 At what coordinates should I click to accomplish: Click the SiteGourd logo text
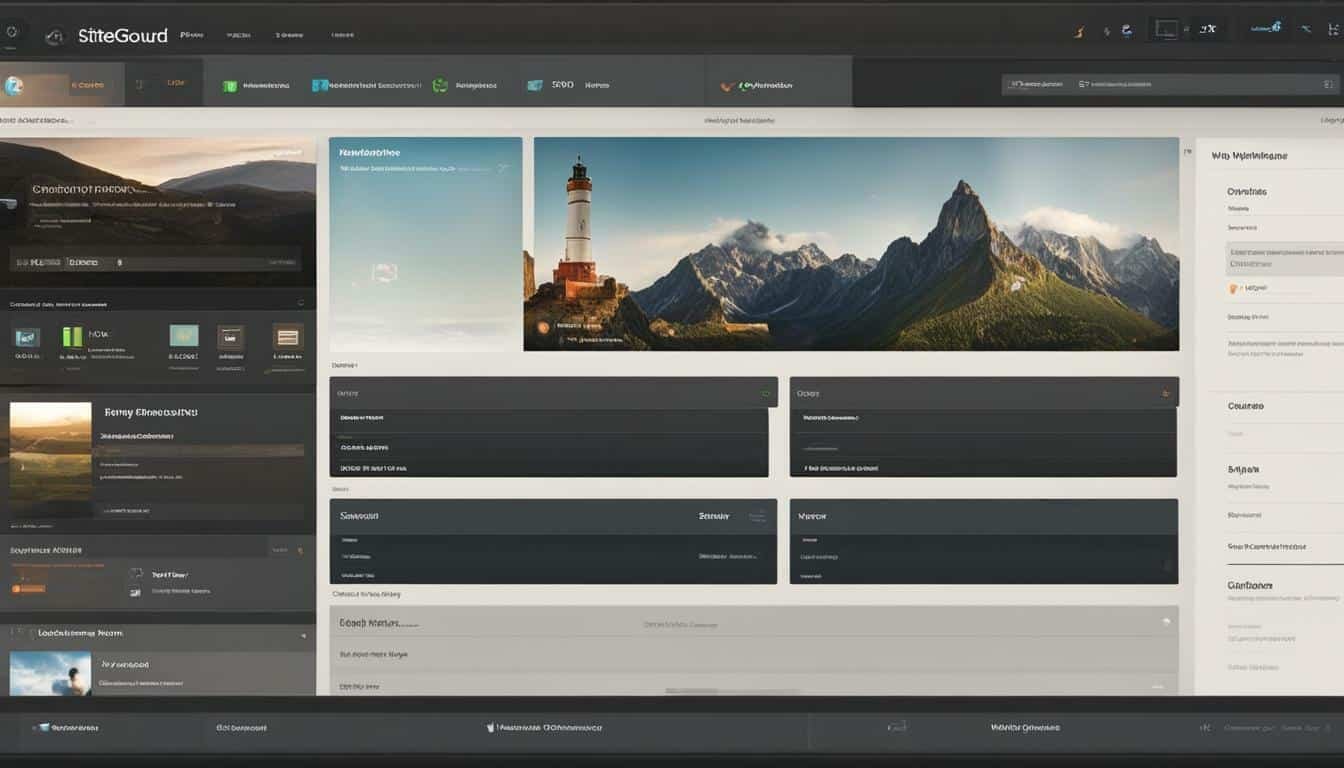pos(123,36)
